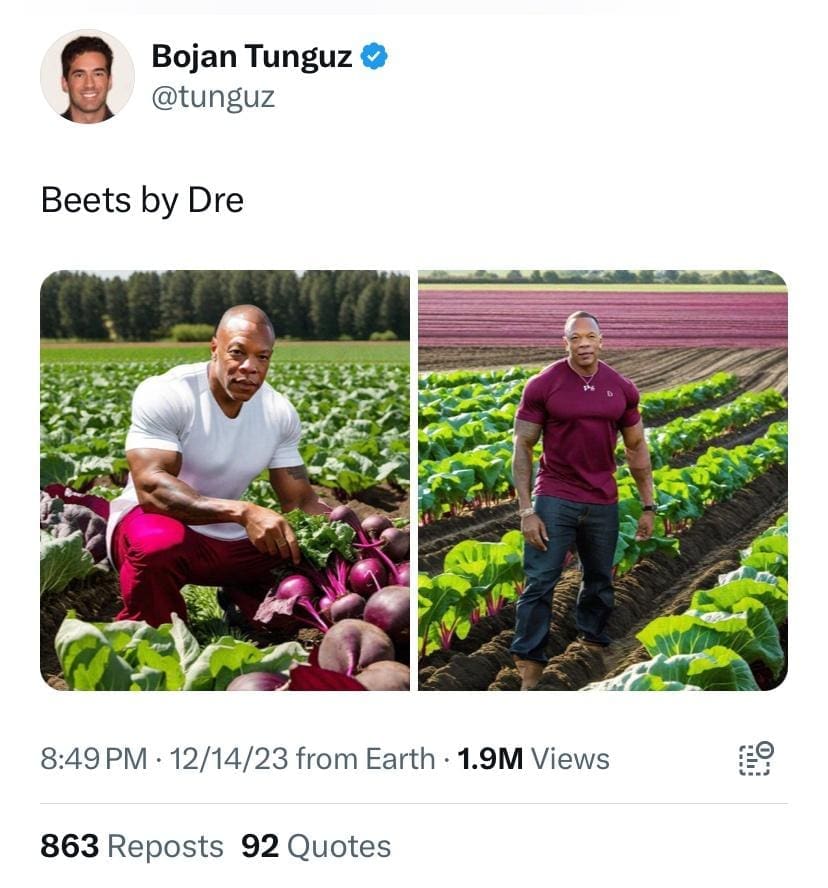The height and width of the screenshot is (888, 828).
Task: Click the 8:49 PM timestamp
Action: (x=94, y=759)
